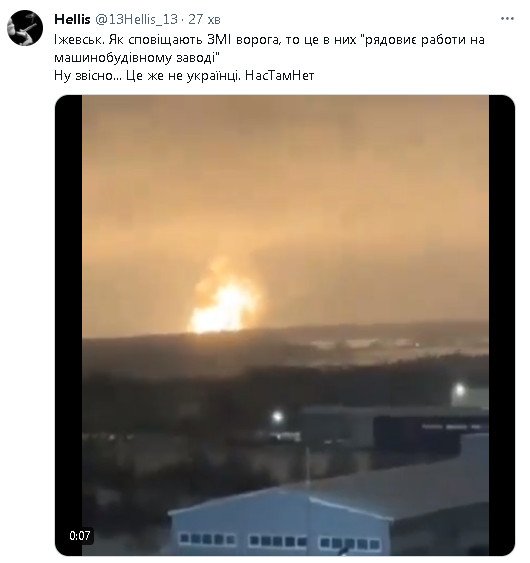Click the quoted text "рядовиє работи на"
This screenshot has height=563, width=530.
click(x=423, y=39)
